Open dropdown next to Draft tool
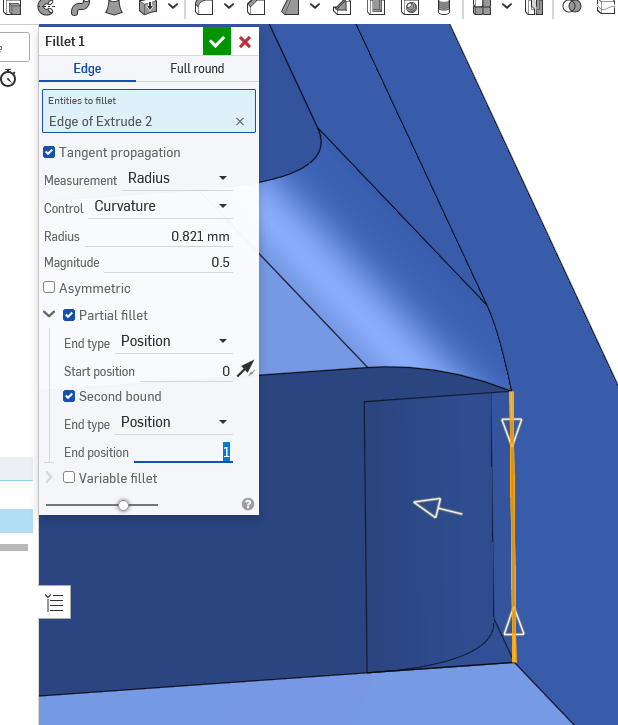Screen dimensions: 618x725 [x=315, y=6]
